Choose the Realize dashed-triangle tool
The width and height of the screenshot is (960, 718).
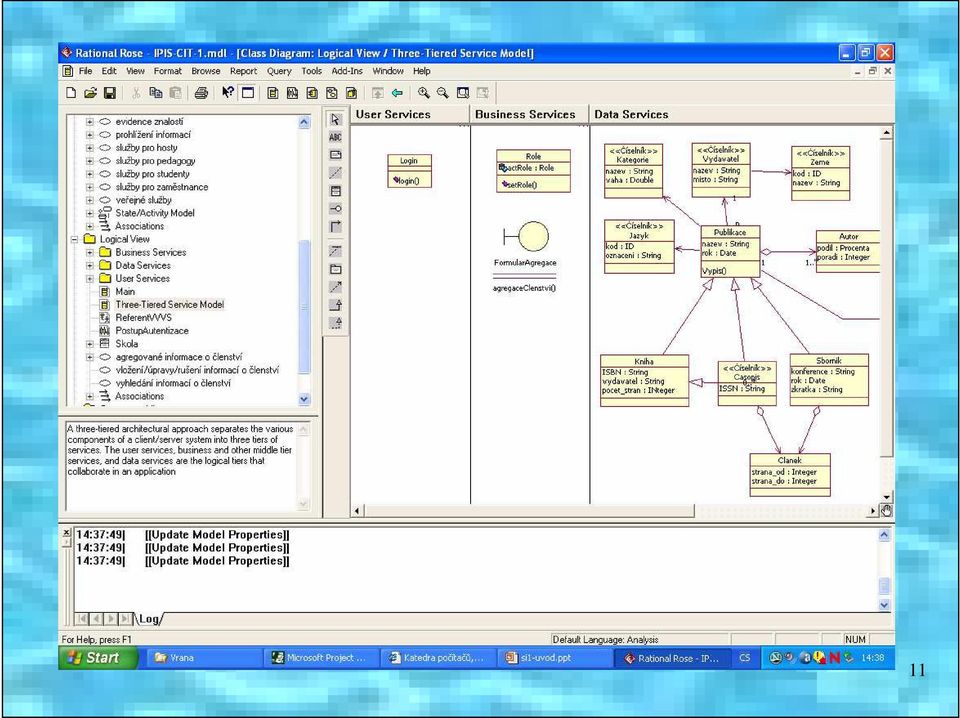[x=336, y=323]
